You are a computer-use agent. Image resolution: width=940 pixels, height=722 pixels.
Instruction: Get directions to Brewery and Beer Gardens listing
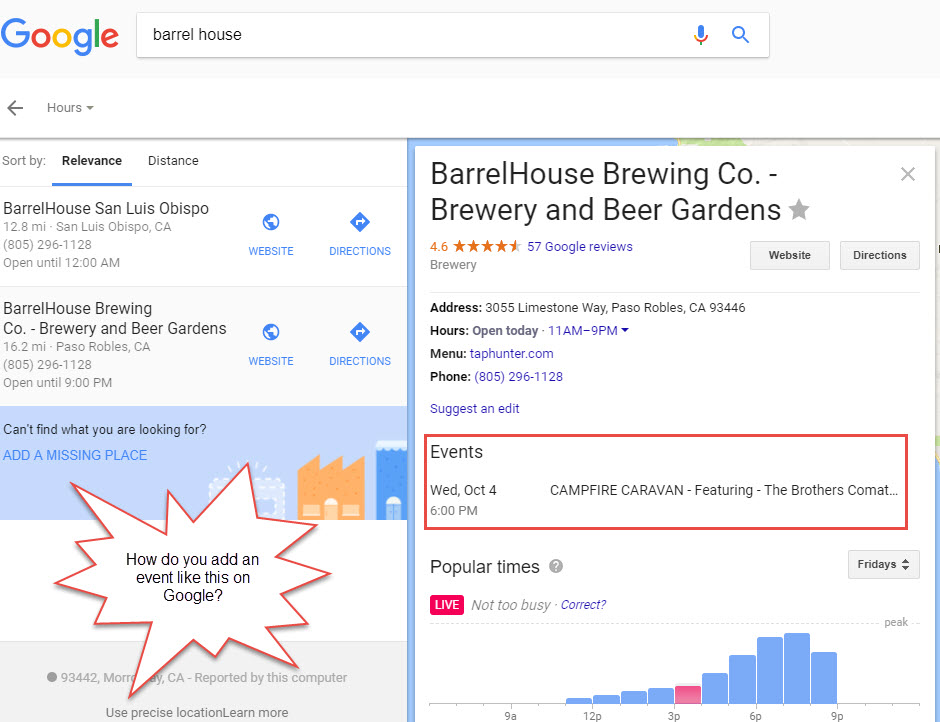pos(360,344)
